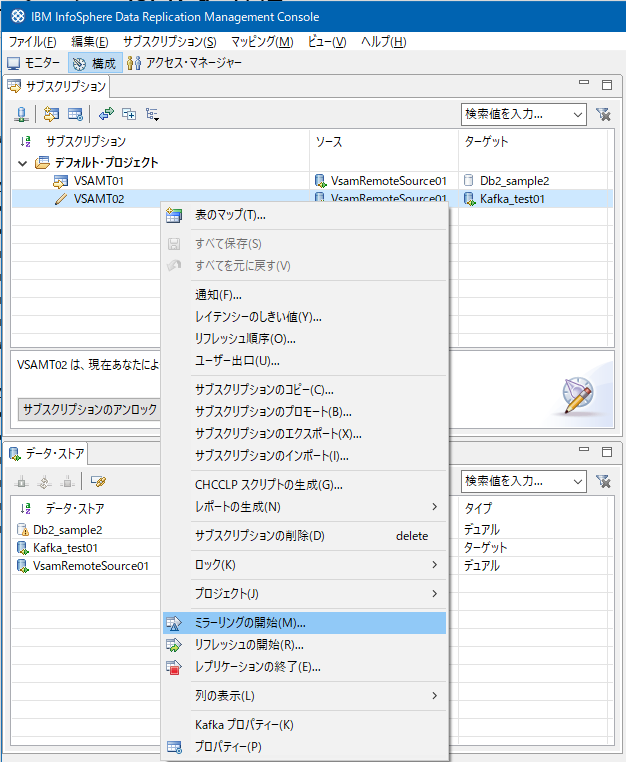Viewport: 626px width, 762px height.
Task: Click the sort icon in subscription column header
Action: pyautogui.click(x=25, y=141)
